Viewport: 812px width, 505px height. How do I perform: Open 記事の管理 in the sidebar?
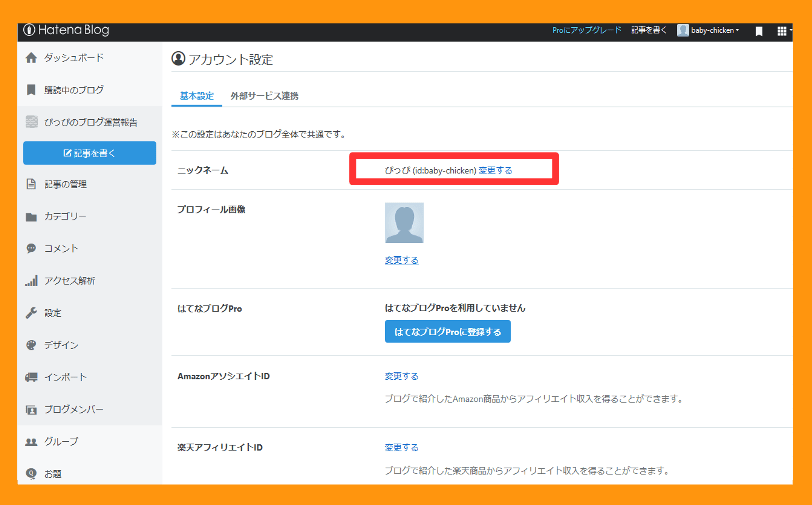point(65,184)
